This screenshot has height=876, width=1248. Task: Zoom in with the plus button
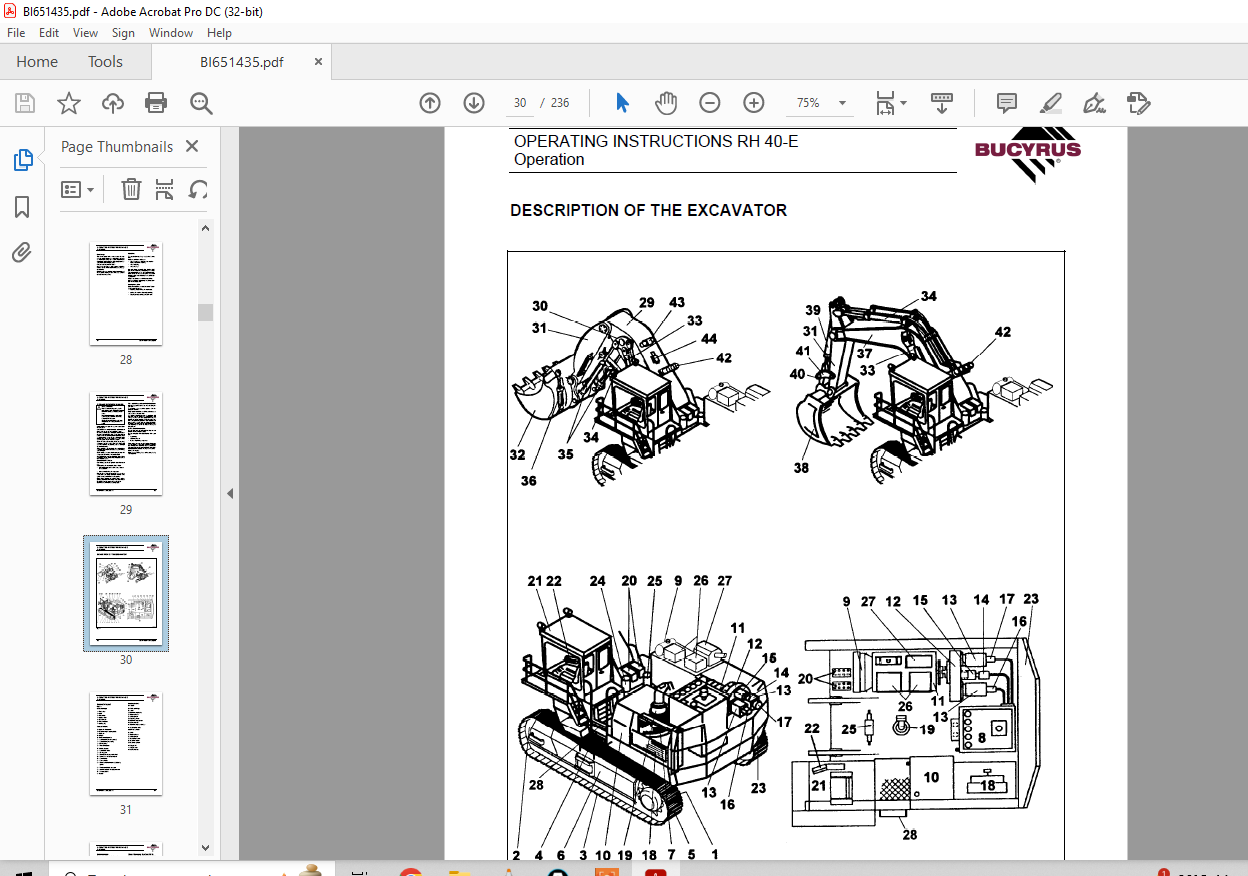click(754, 103)
